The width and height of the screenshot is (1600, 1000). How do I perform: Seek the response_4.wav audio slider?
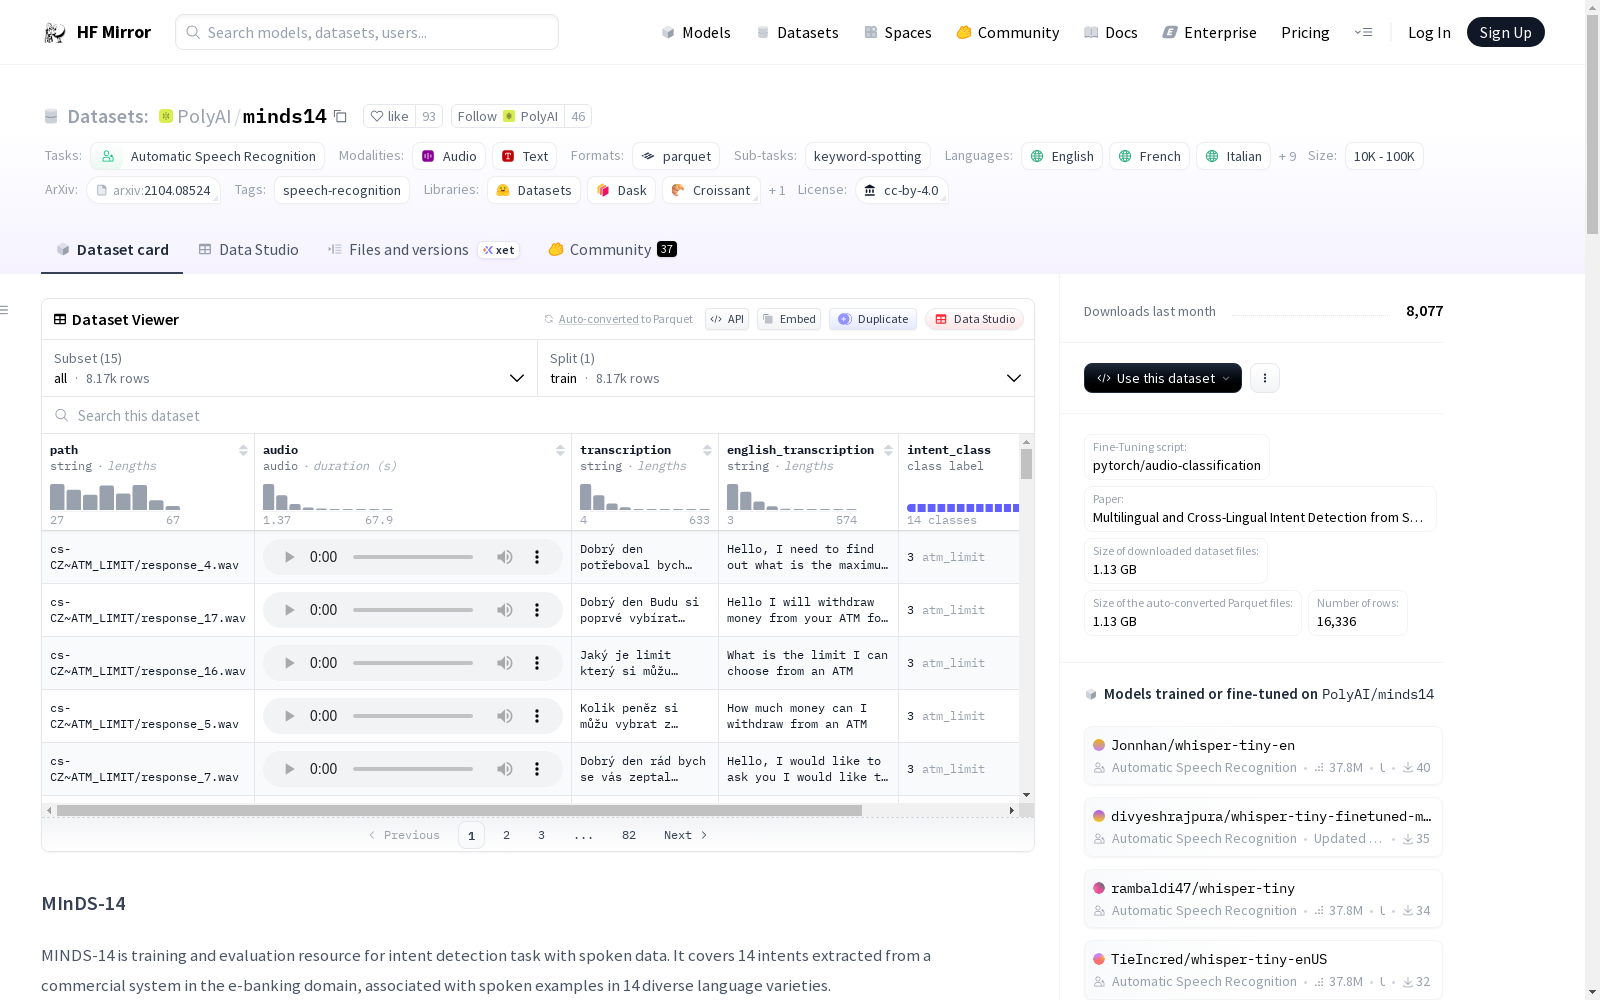click(x=413, y=557)
